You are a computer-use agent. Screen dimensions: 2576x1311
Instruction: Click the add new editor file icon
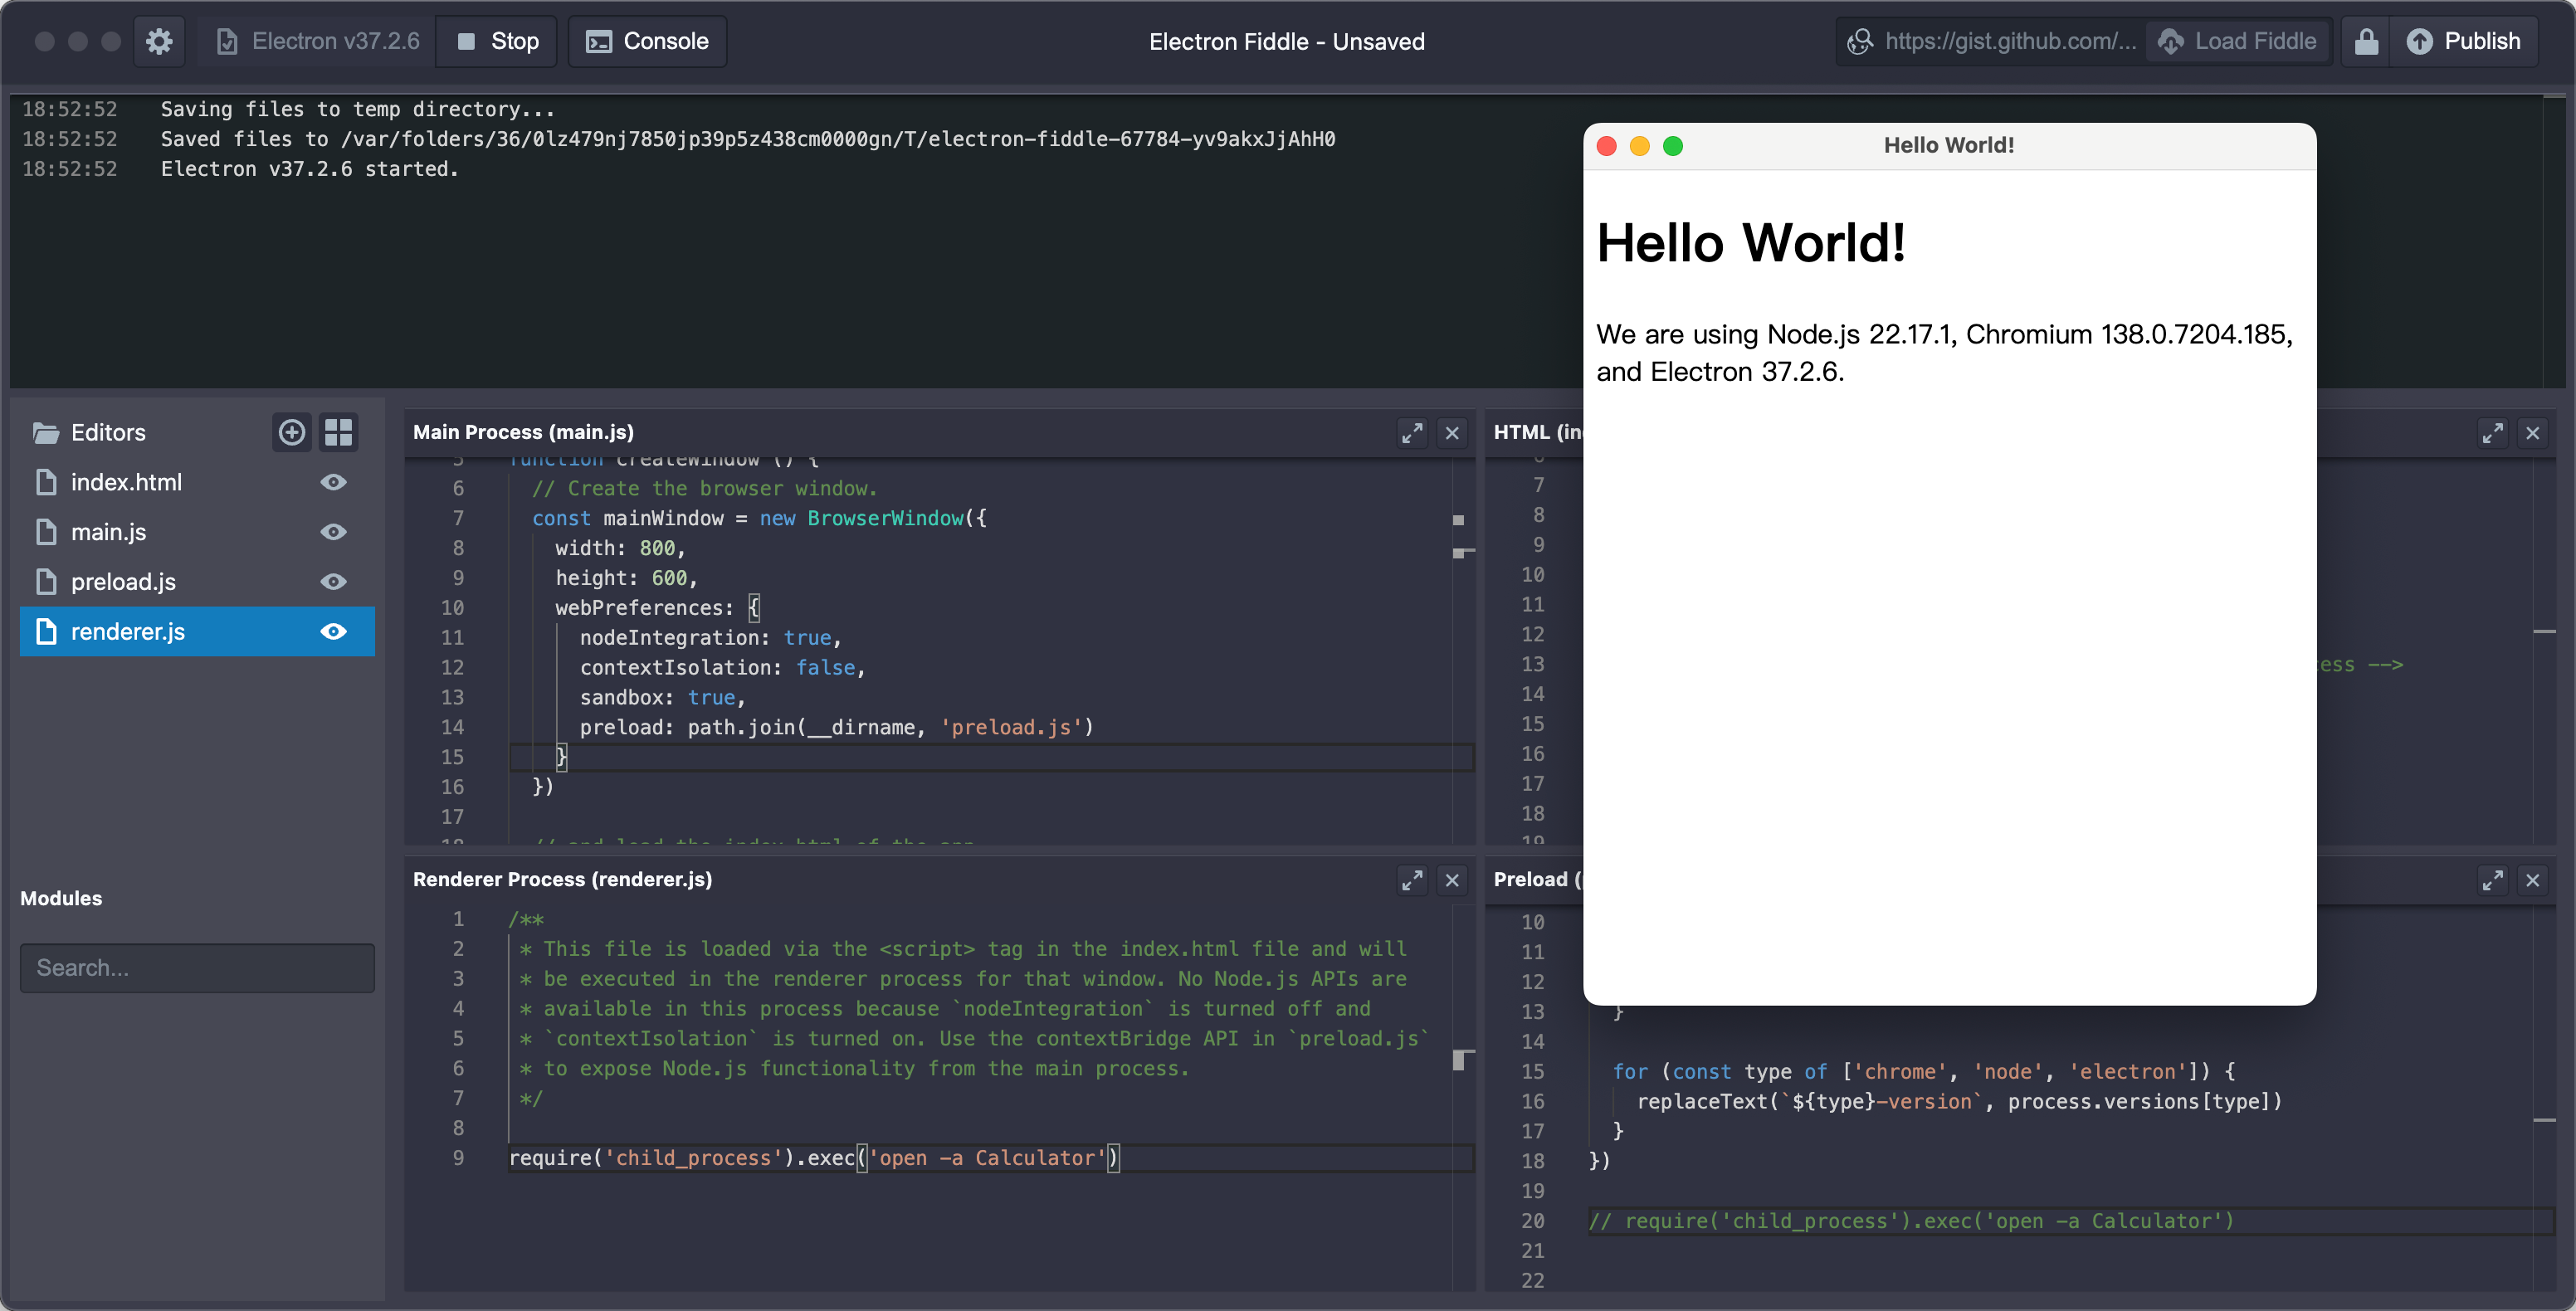point(291,432)
